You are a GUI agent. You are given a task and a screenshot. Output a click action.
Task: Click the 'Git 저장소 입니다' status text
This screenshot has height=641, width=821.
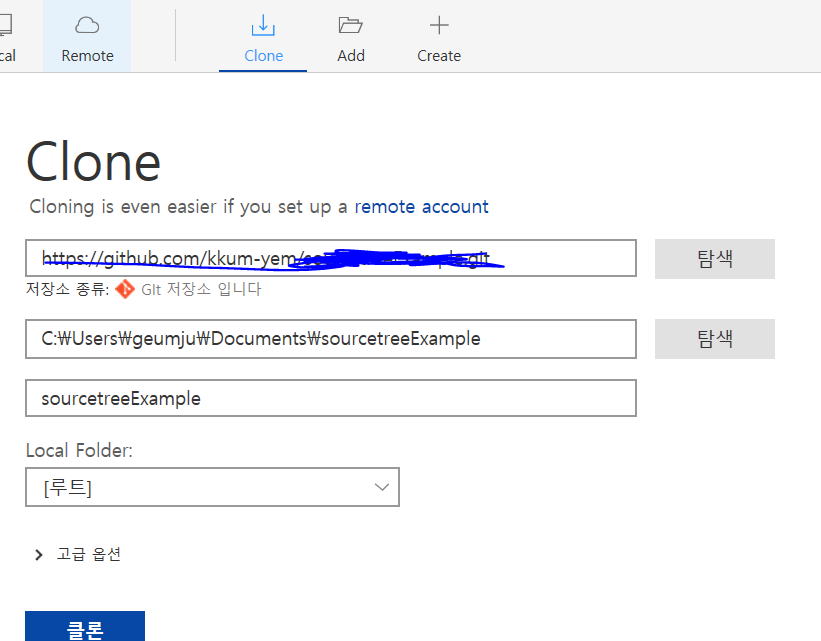201,289
